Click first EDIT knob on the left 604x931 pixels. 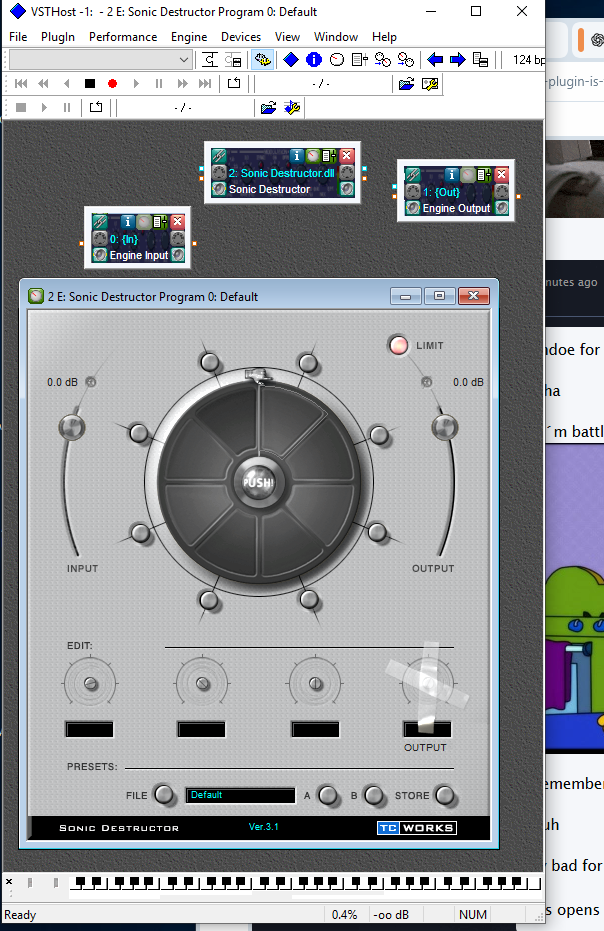coord(90,683)
